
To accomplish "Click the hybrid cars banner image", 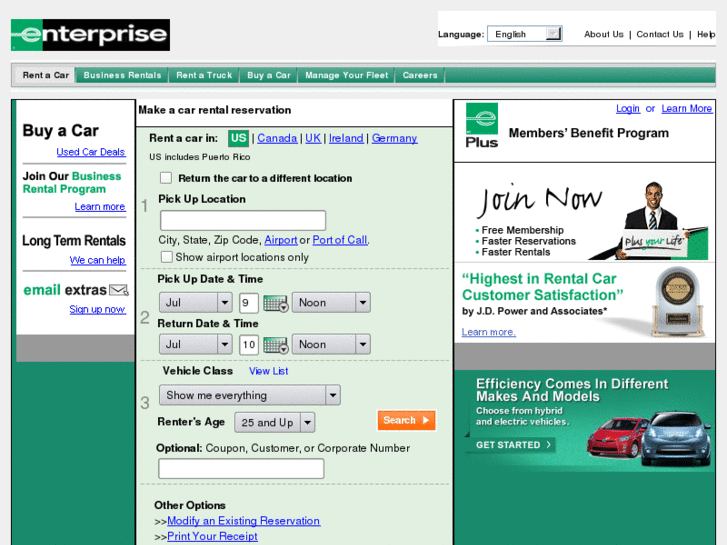I will pos(649,438).
